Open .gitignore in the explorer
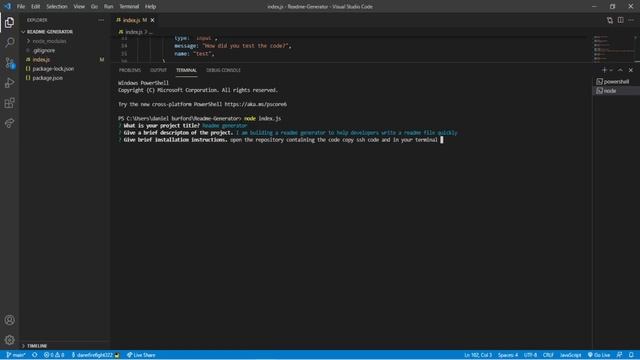 click(44, 51)
